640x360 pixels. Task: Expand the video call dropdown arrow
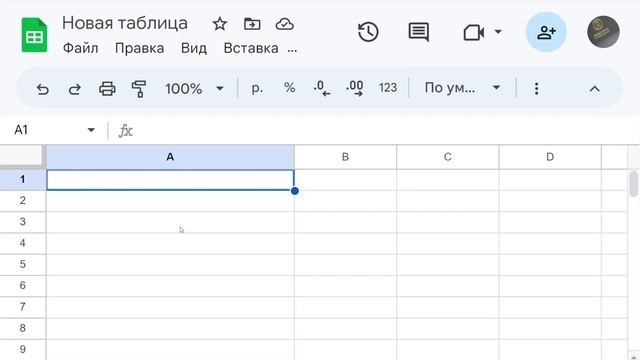pos(498,31)
